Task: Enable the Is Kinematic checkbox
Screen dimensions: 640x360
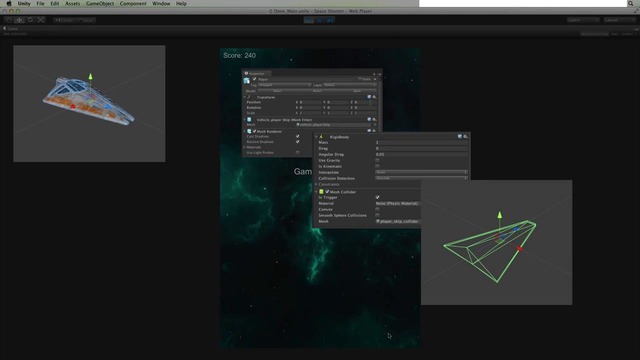Action: [x=377, y=166]
